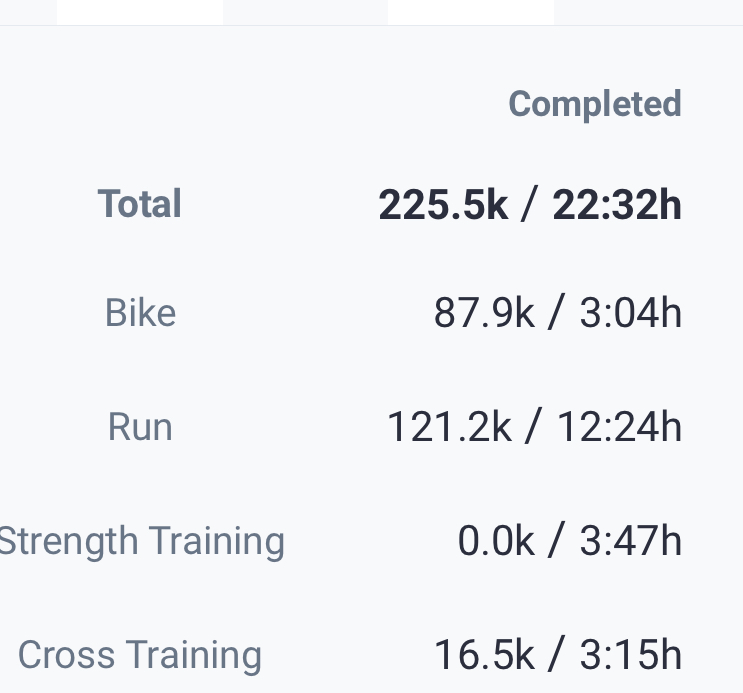Click the total duration 22:32h
The width and height of the screenshot is (743, 693).
coord(617,205)
